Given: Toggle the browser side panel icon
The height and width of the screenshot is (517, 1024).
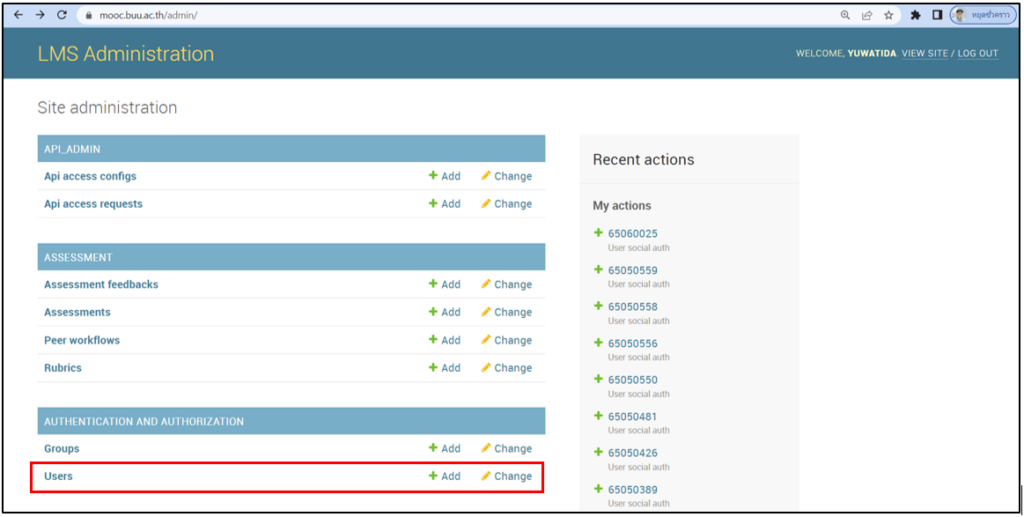Looking at the screenshot, I should [937, 15].
